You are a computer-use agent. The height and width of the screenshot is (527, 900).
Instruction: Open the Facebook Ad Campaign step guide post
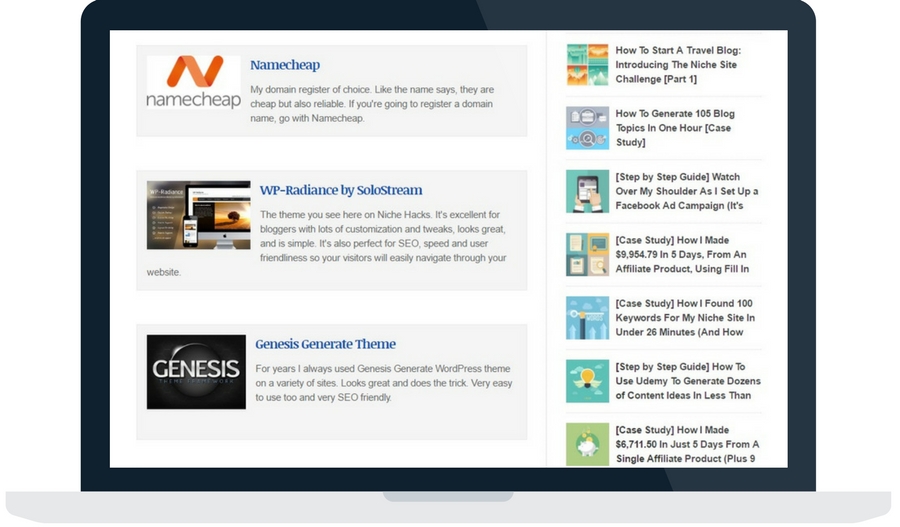(686, 191)
